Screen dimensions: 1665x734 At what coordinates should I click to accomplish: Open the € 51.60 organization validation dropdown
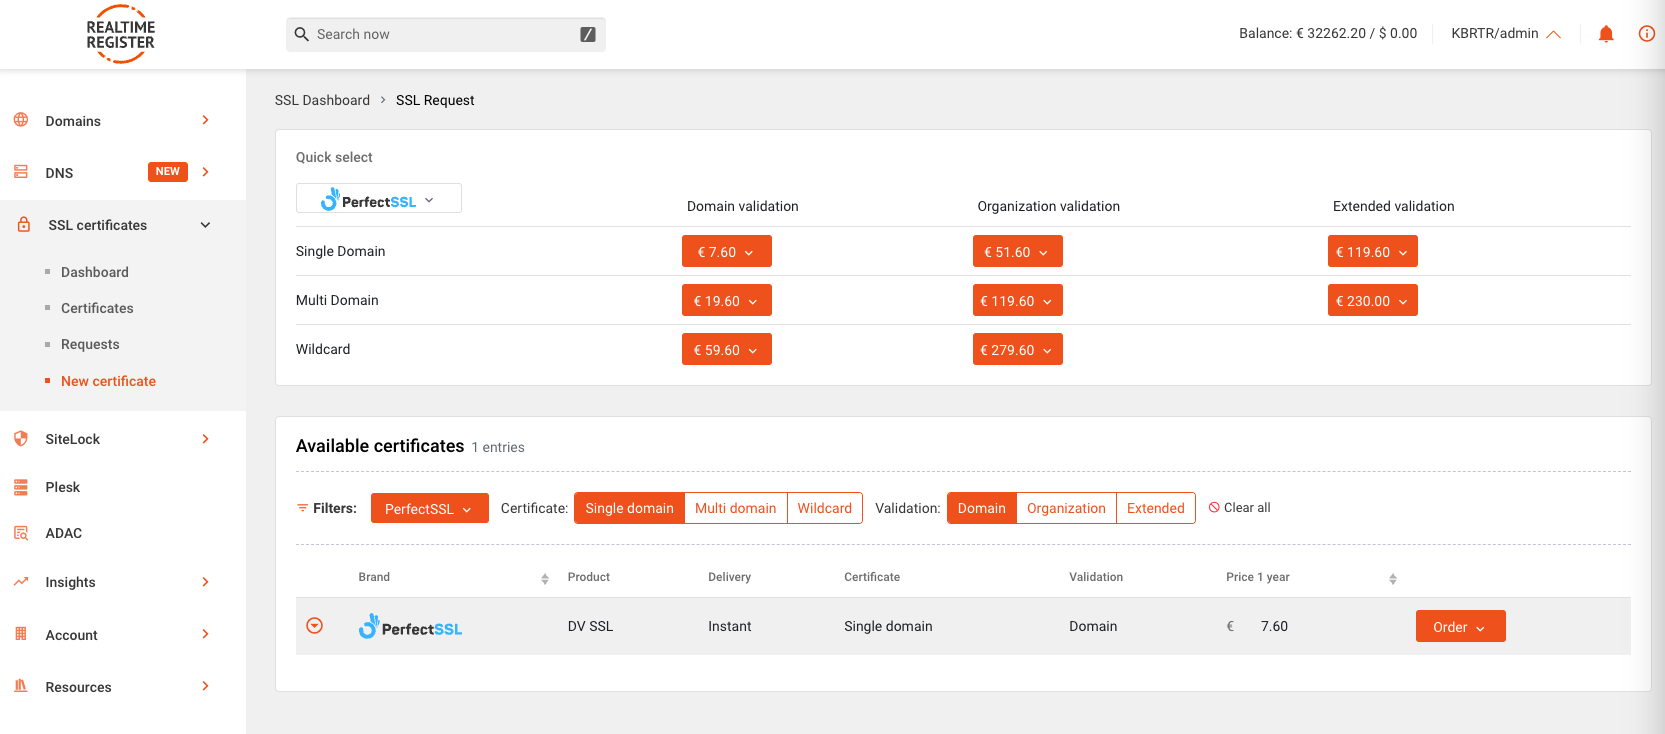click(x=1017, y=251)
